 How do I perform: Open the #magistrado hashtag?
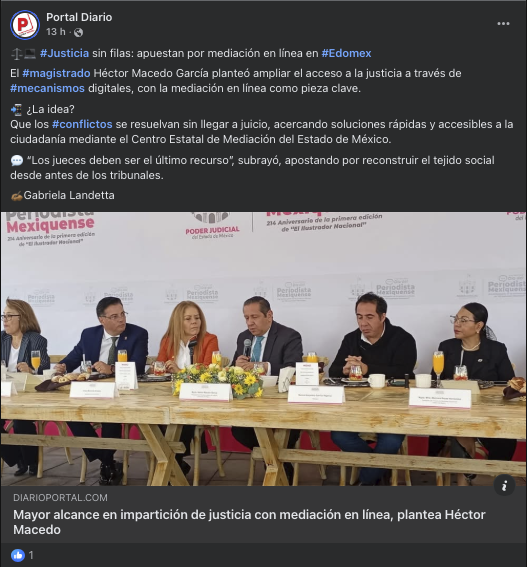56,73
